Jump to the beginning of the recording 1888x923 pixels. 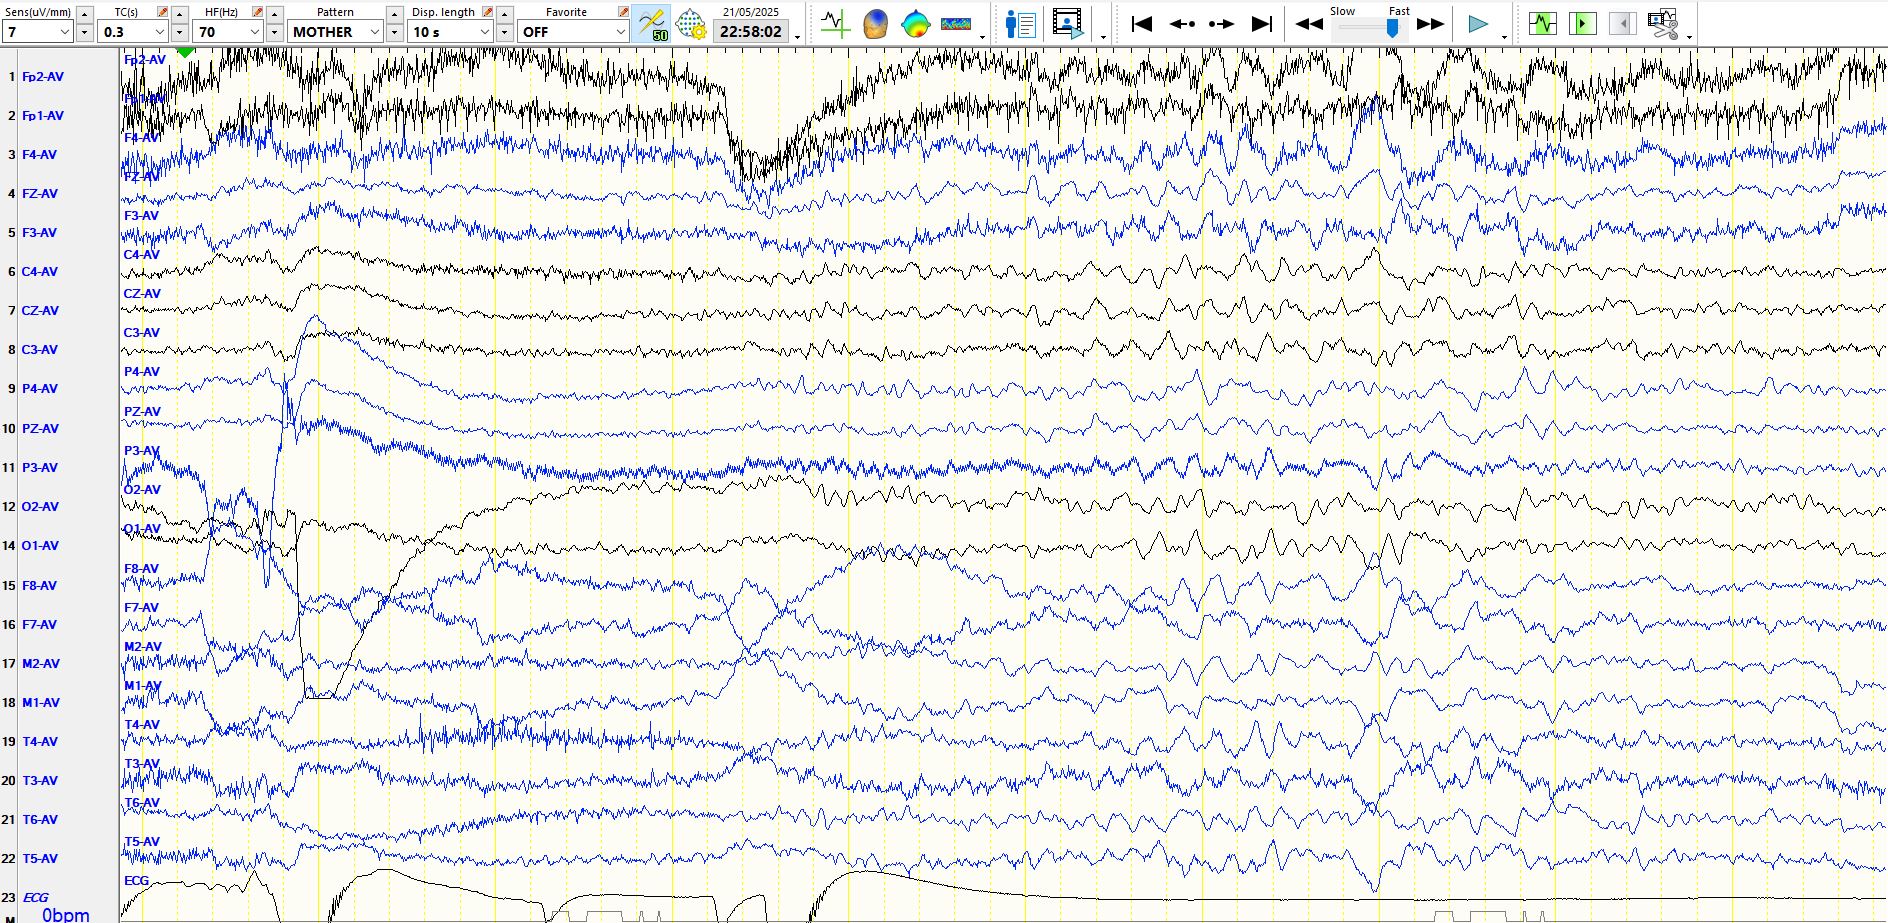pos(1142,24)
